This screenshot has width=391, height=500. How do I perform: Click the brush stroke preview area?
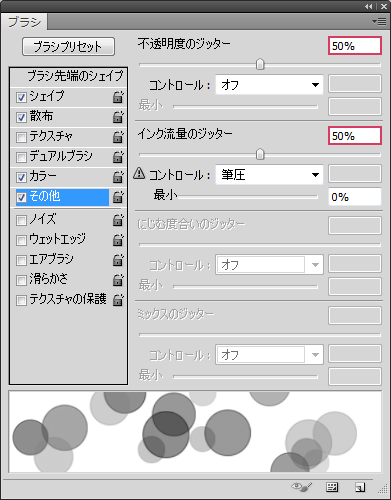pyautogui.click(x=195, y=432)
